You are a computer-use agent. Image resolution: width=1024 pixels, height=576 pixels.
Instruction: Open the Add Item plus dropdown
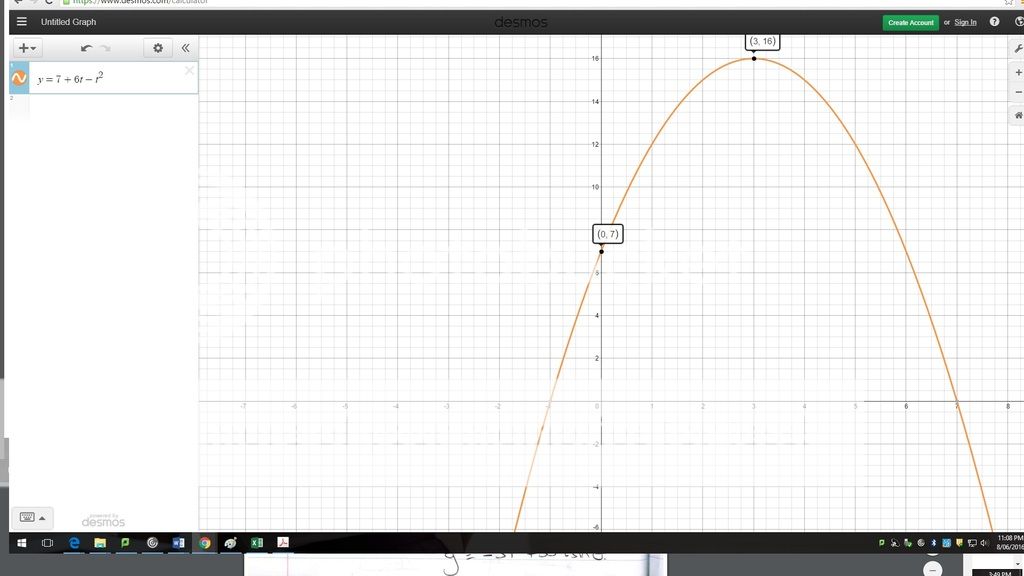point(27,48)
